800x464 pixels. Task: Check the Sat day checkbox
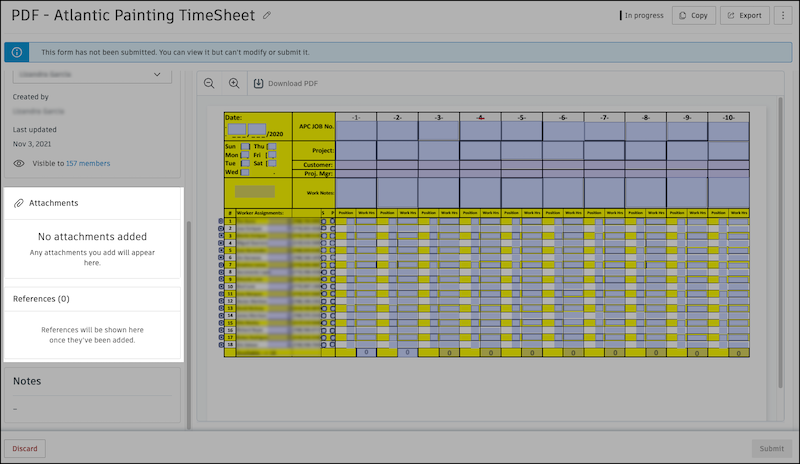[272, 163]
